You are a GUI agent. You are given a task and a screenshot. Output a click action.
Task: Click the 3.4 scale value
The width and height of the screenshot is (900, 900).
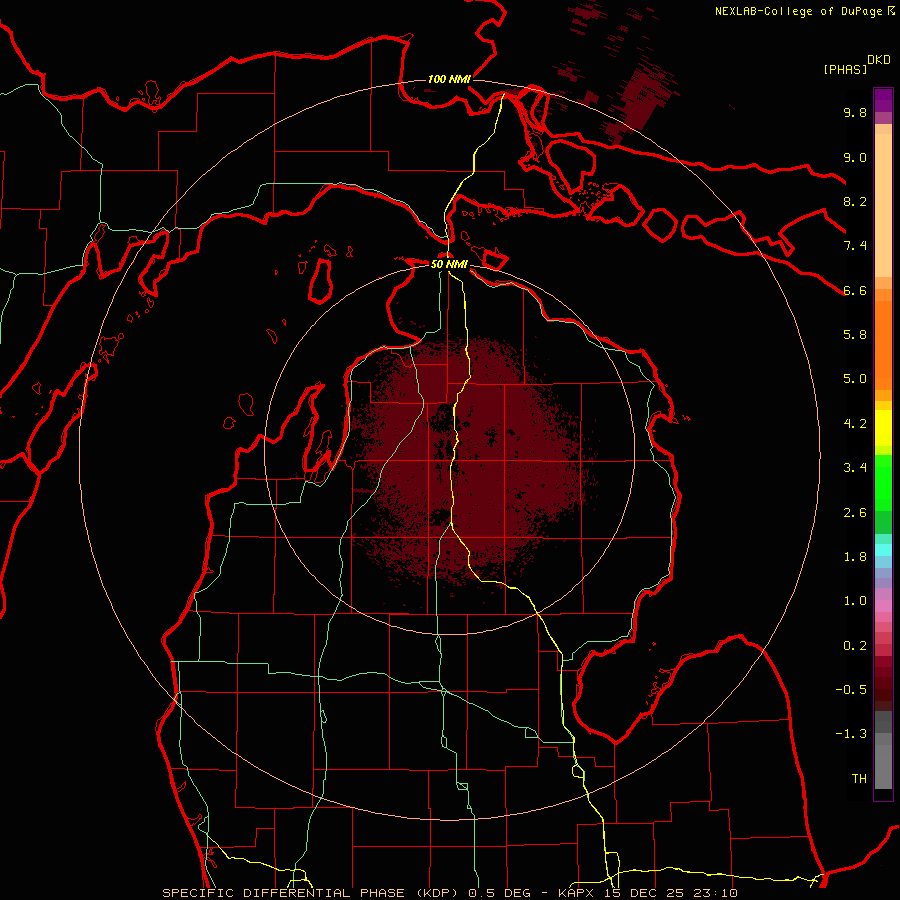[855, 467]
